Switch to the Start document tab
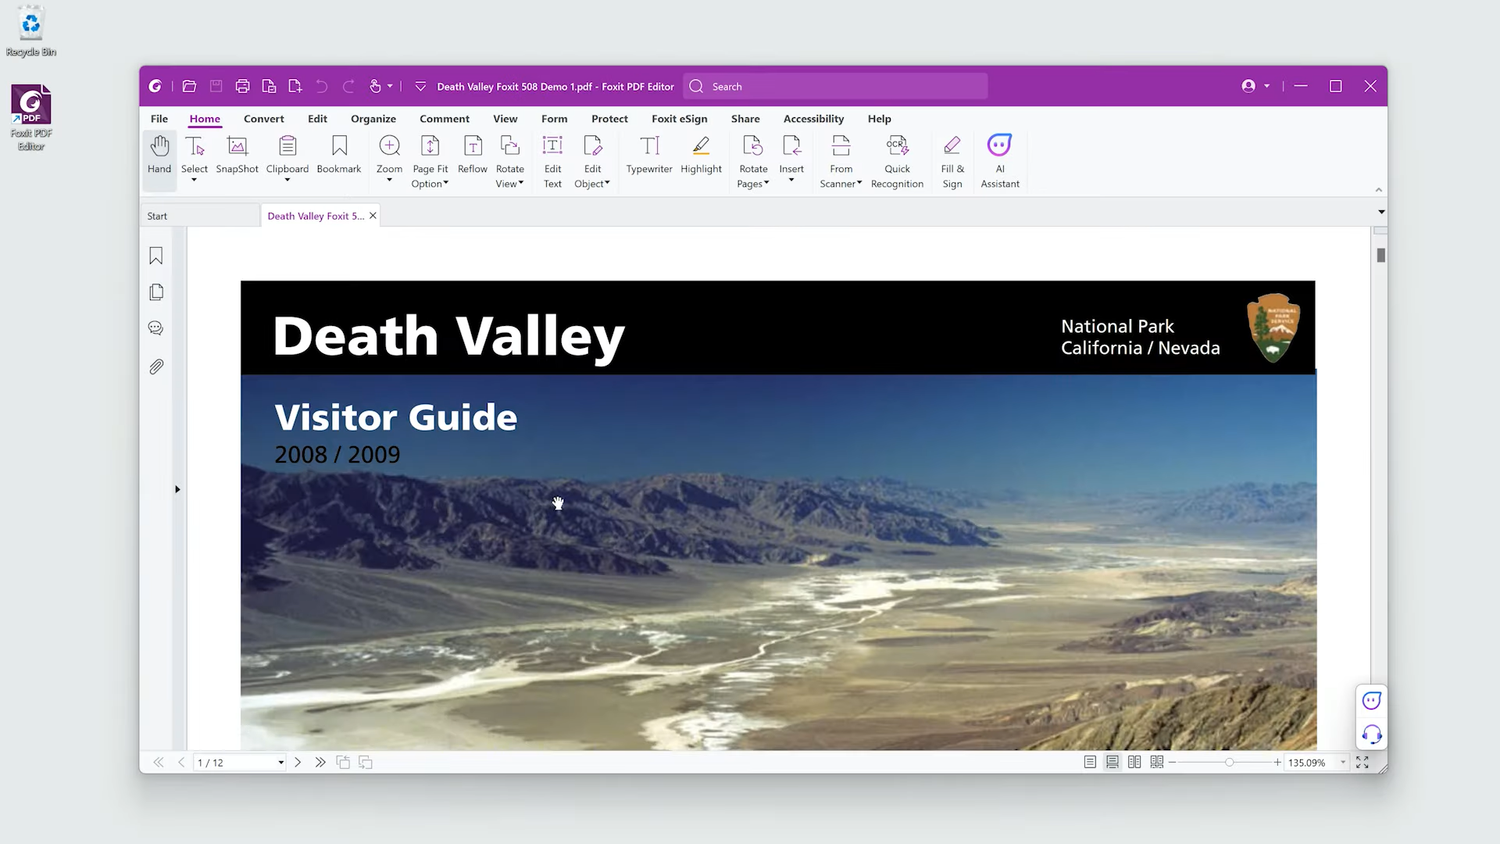1500x844 pixels. [199, 216]
